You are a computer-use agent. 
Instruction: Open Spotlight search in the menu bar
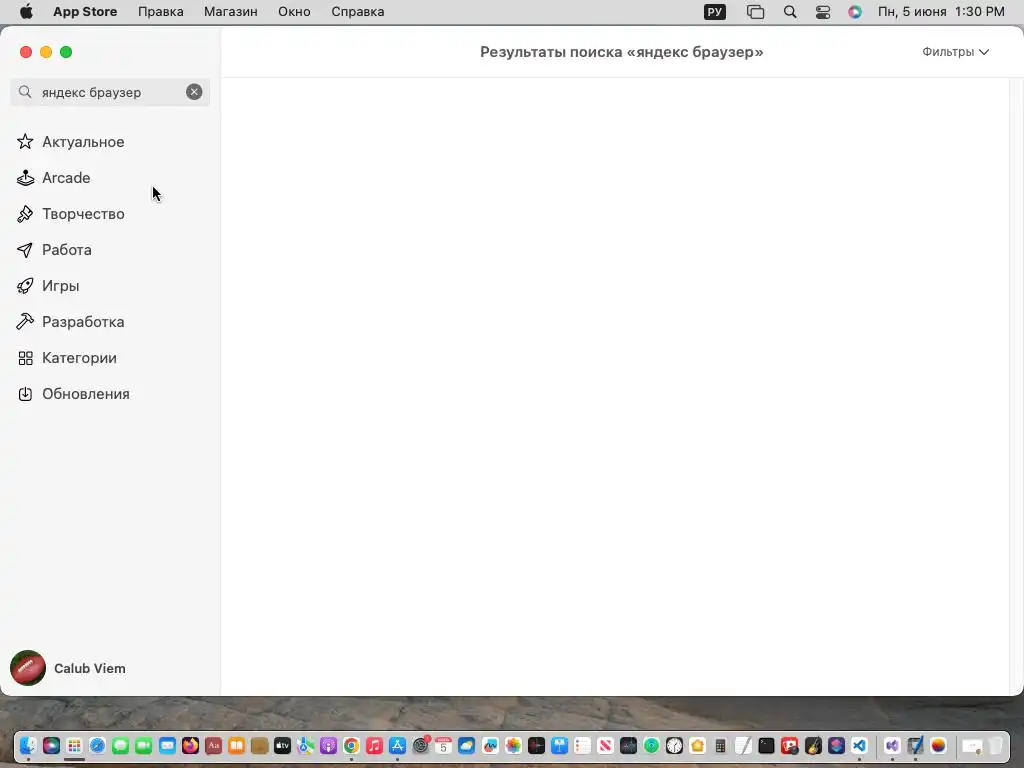coord(790,12)
